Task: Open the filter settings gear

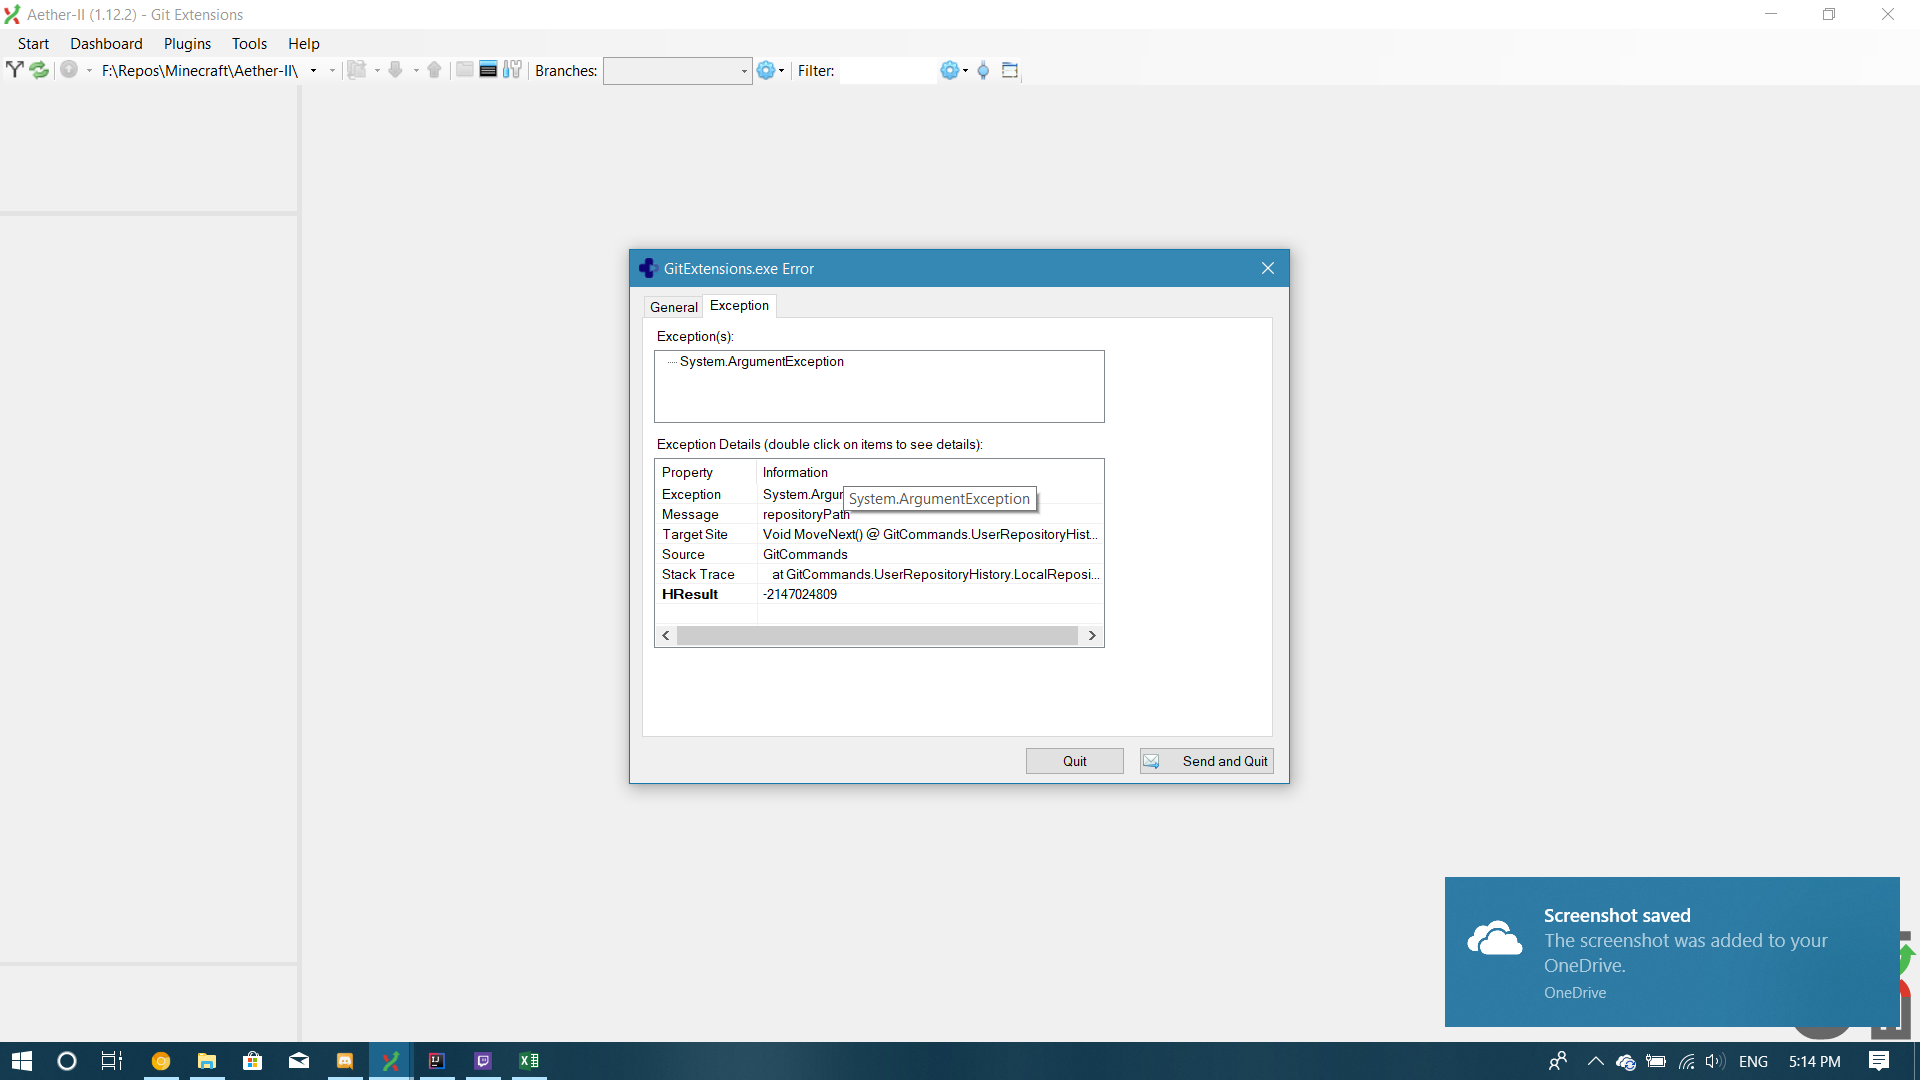Action: [x=950, y=70]
